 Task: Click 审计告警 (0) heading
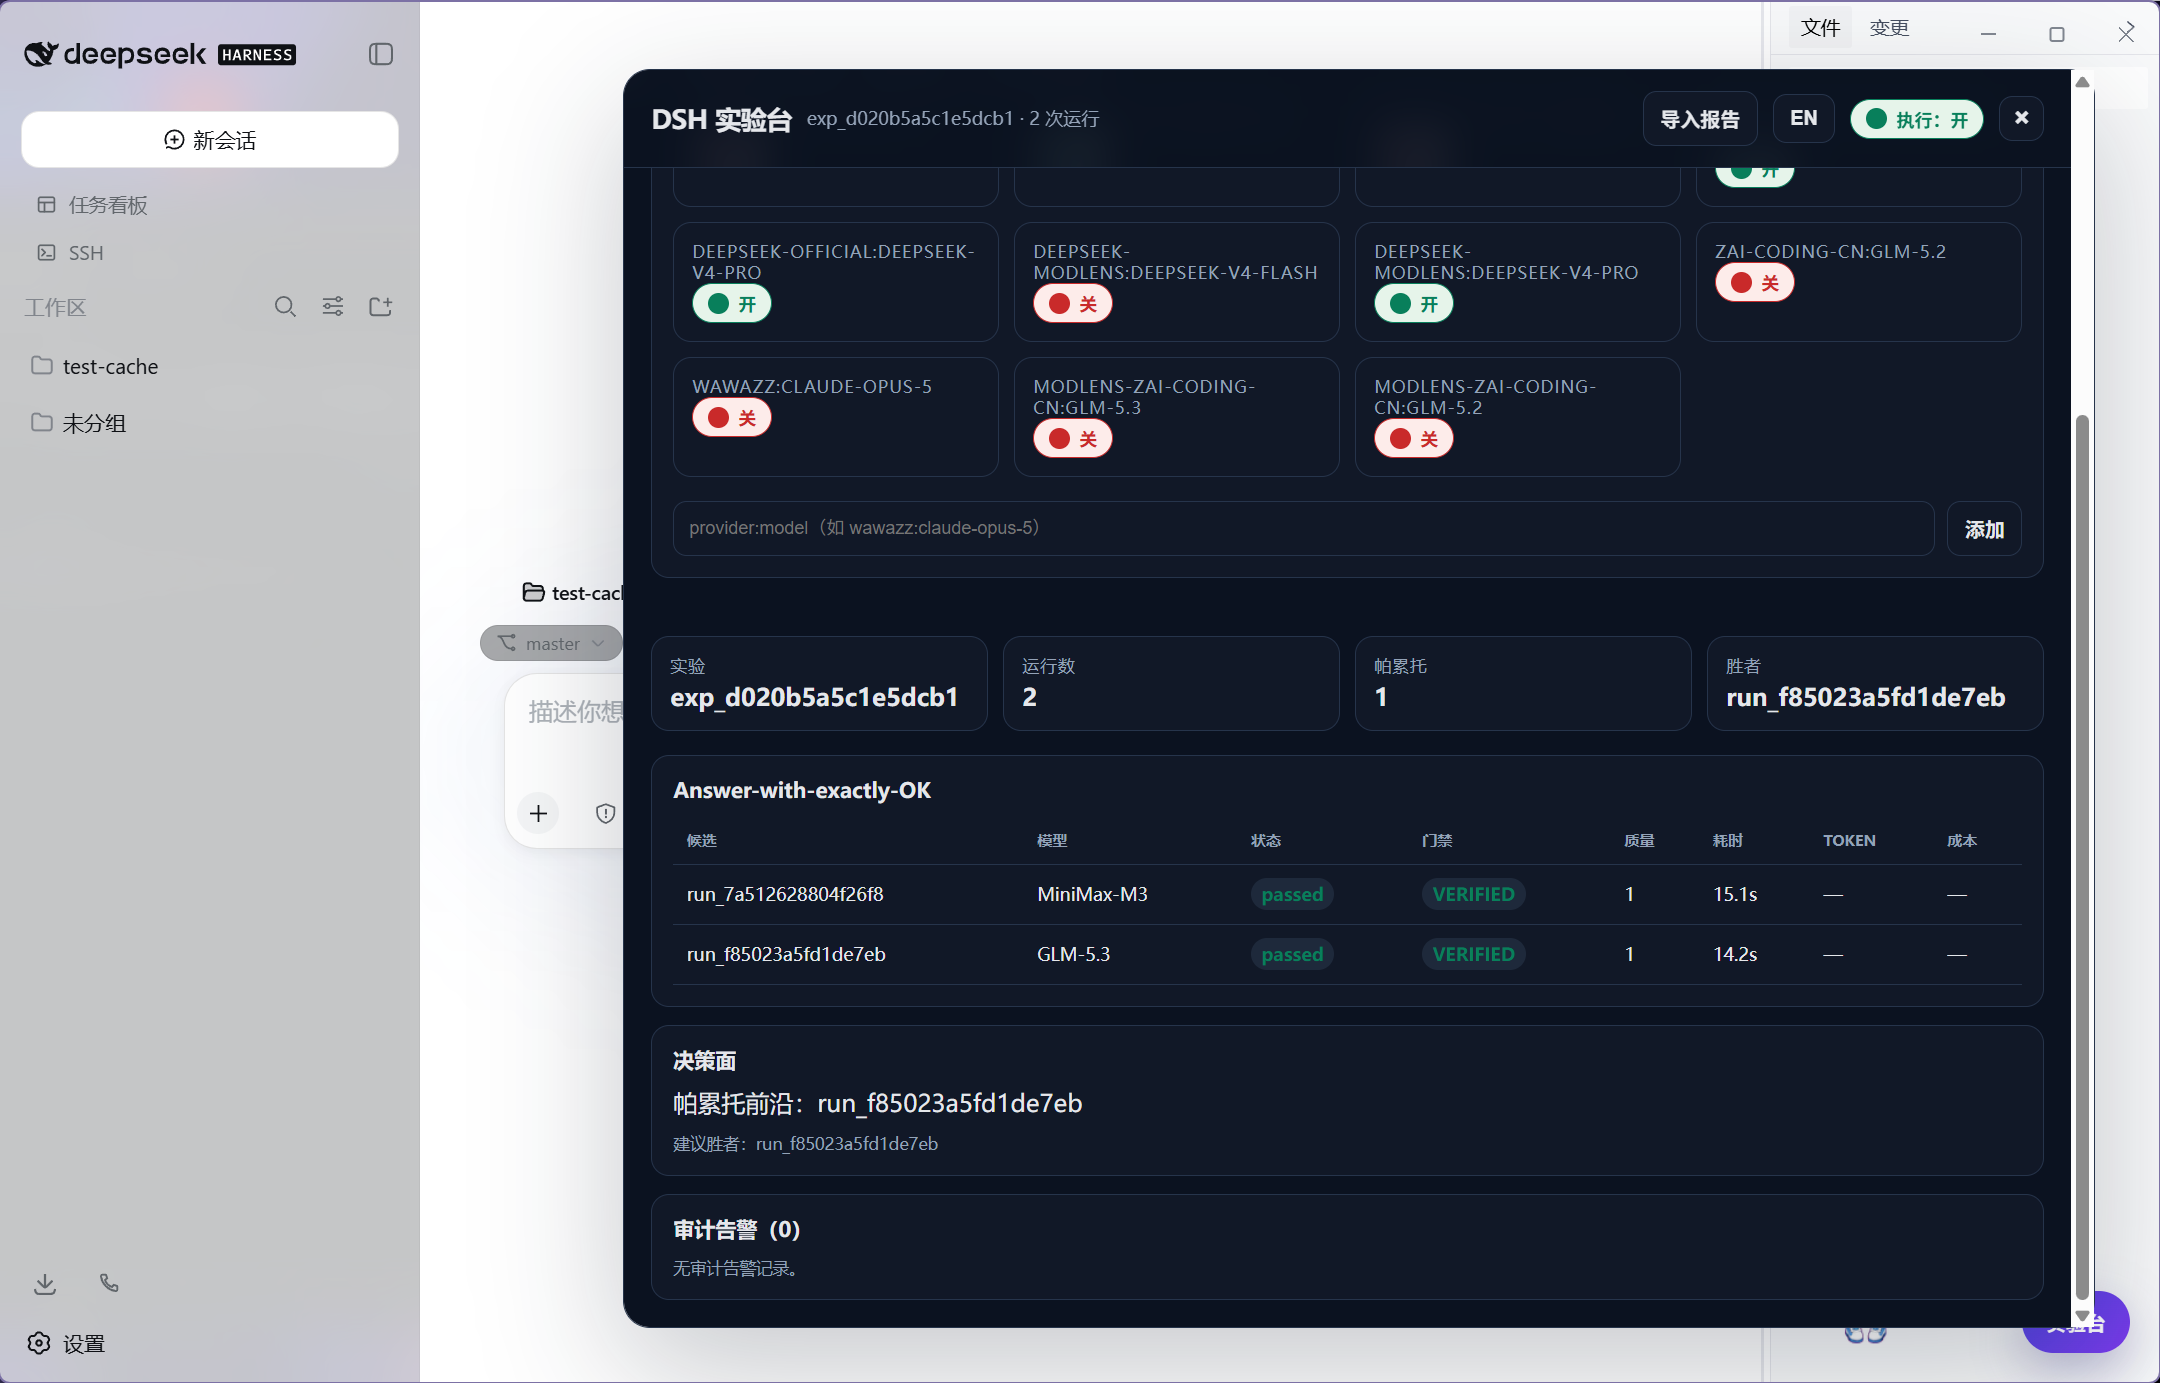click(x=736, y=1229)
